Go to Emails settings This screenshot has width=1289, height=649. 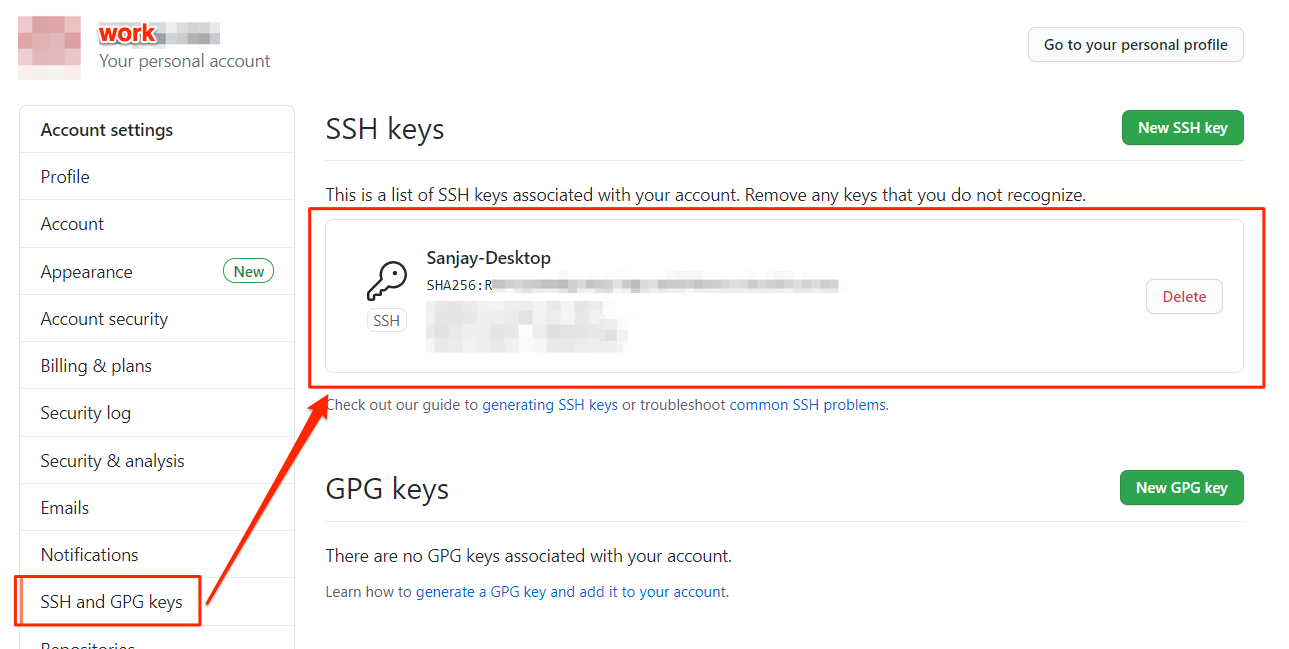65,508
